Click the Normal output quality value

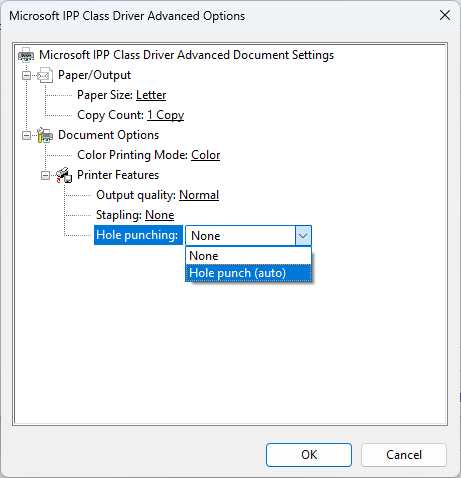[199, 195]
